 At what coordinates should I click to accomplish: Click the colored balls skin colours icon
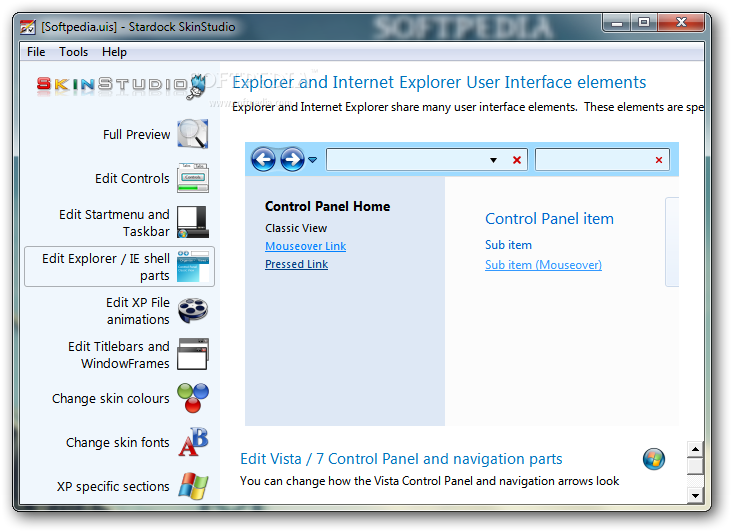(193, 398)
